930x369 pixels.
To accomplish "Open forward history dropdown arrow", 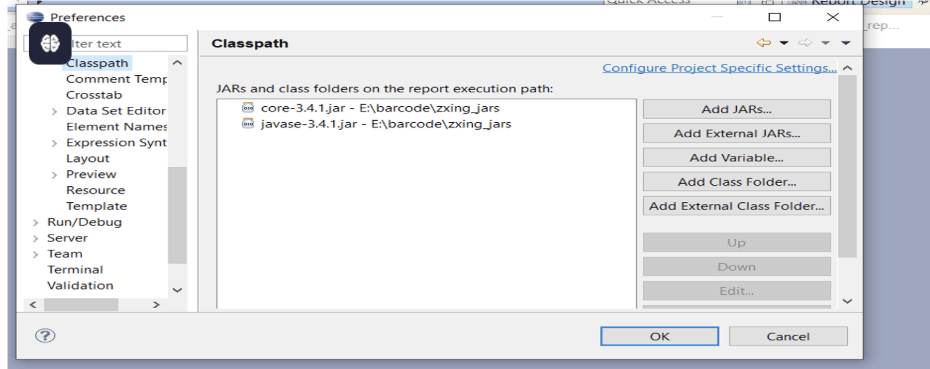I will pos(825,43).
